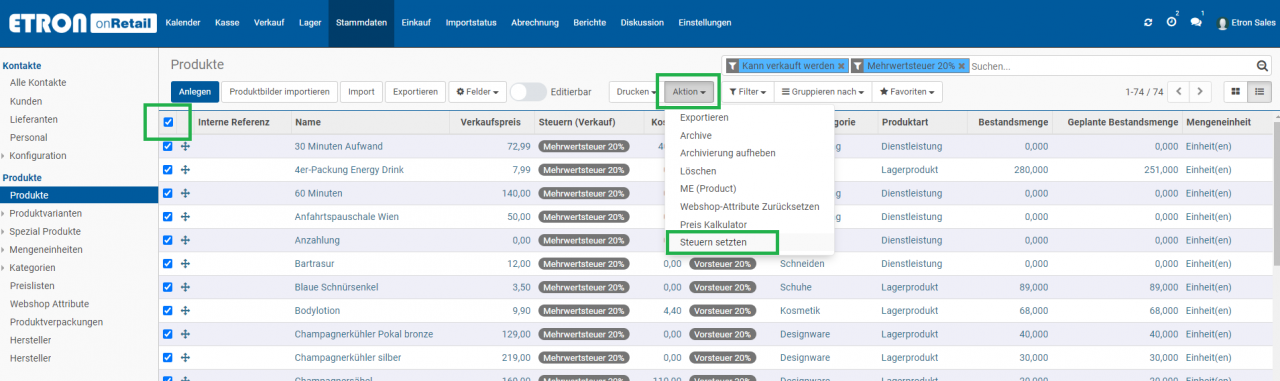The width and height of the screenshot is (1280, 381).
Task: Uncheck the Anzahlung row checkbox
Action: [x=168, y=240]
